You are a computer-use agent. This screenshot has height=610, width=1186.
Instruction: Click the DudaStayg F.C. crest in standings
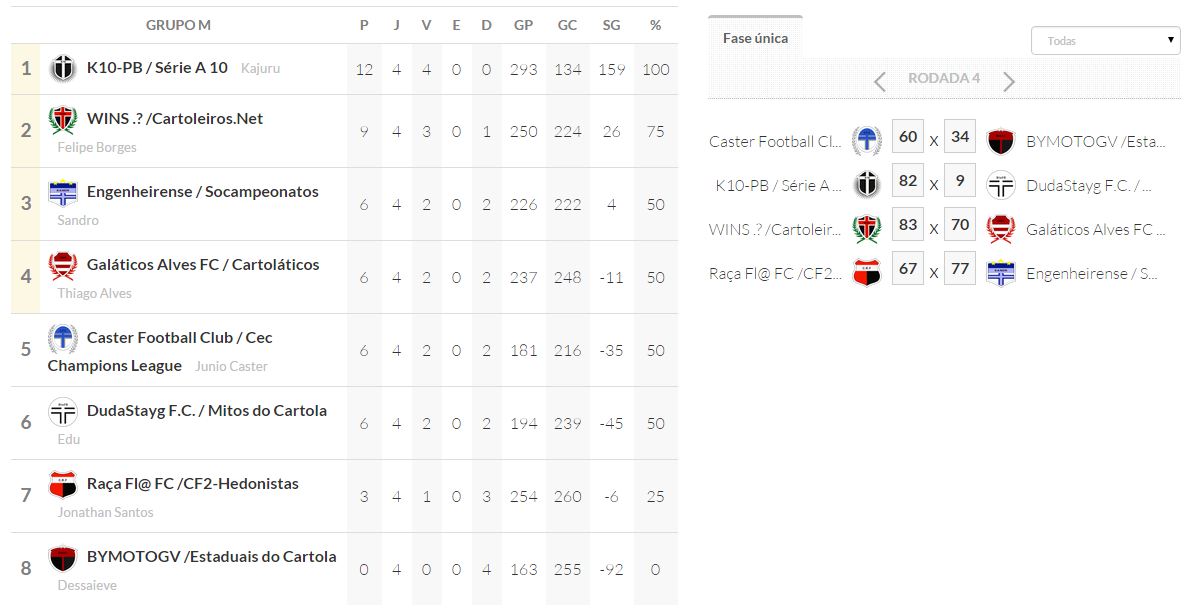tap(63, 412)
